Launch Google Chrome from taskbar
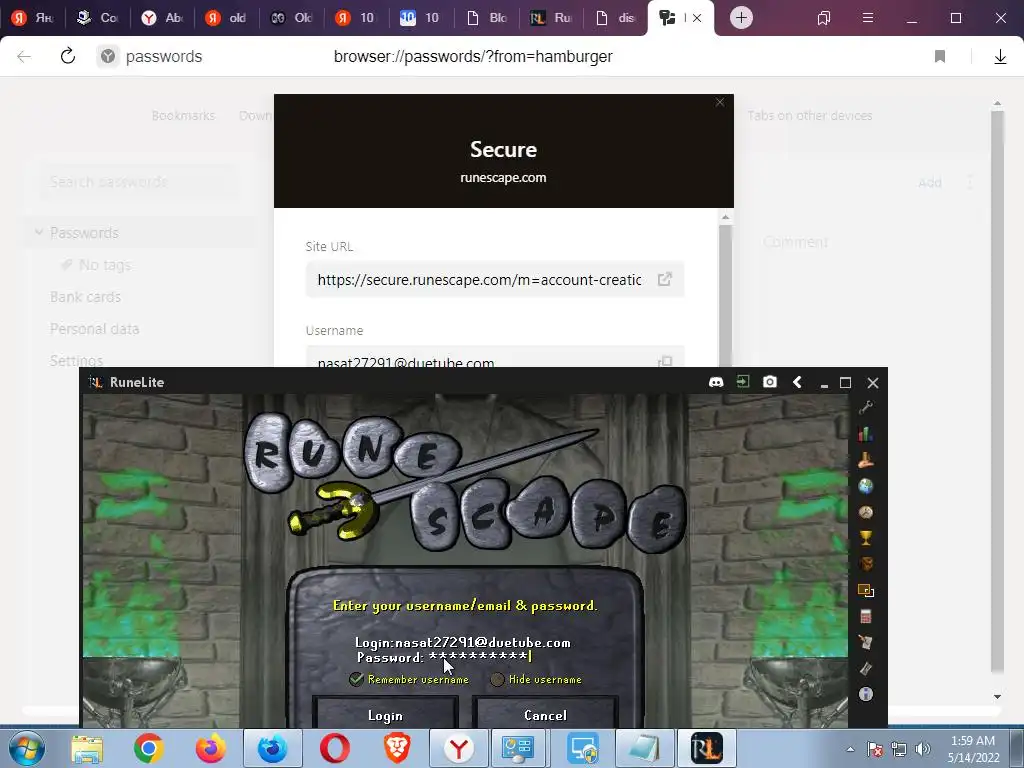The image size is (1024, 768). tap(149, 748)
